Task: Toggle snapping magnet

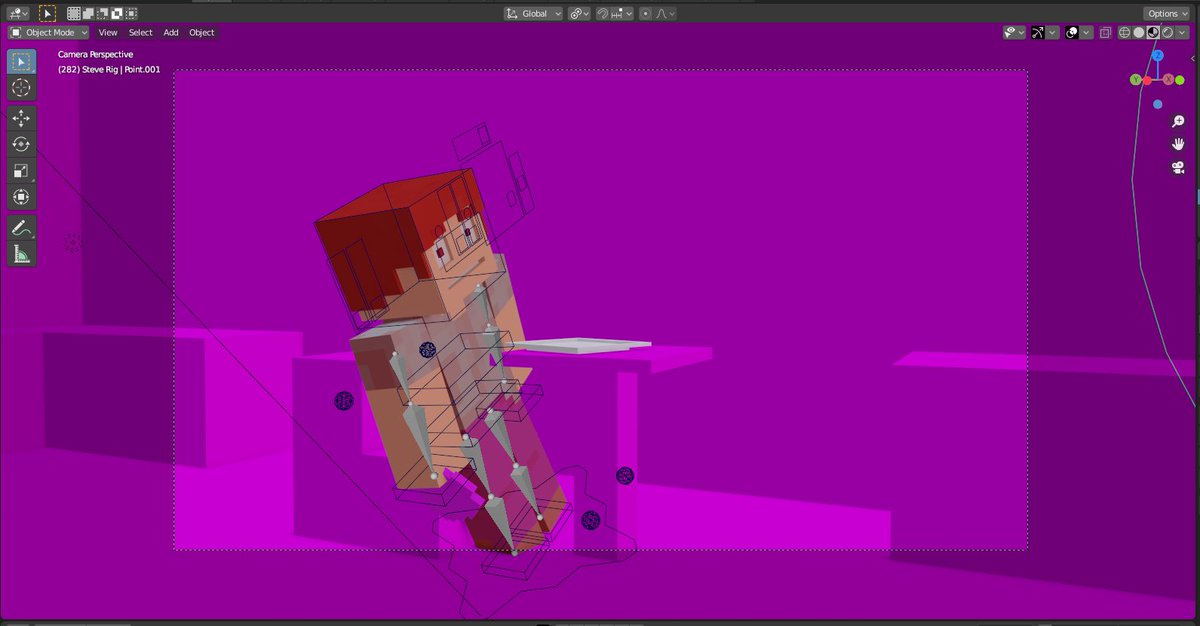Action: [x=603, y=14]
